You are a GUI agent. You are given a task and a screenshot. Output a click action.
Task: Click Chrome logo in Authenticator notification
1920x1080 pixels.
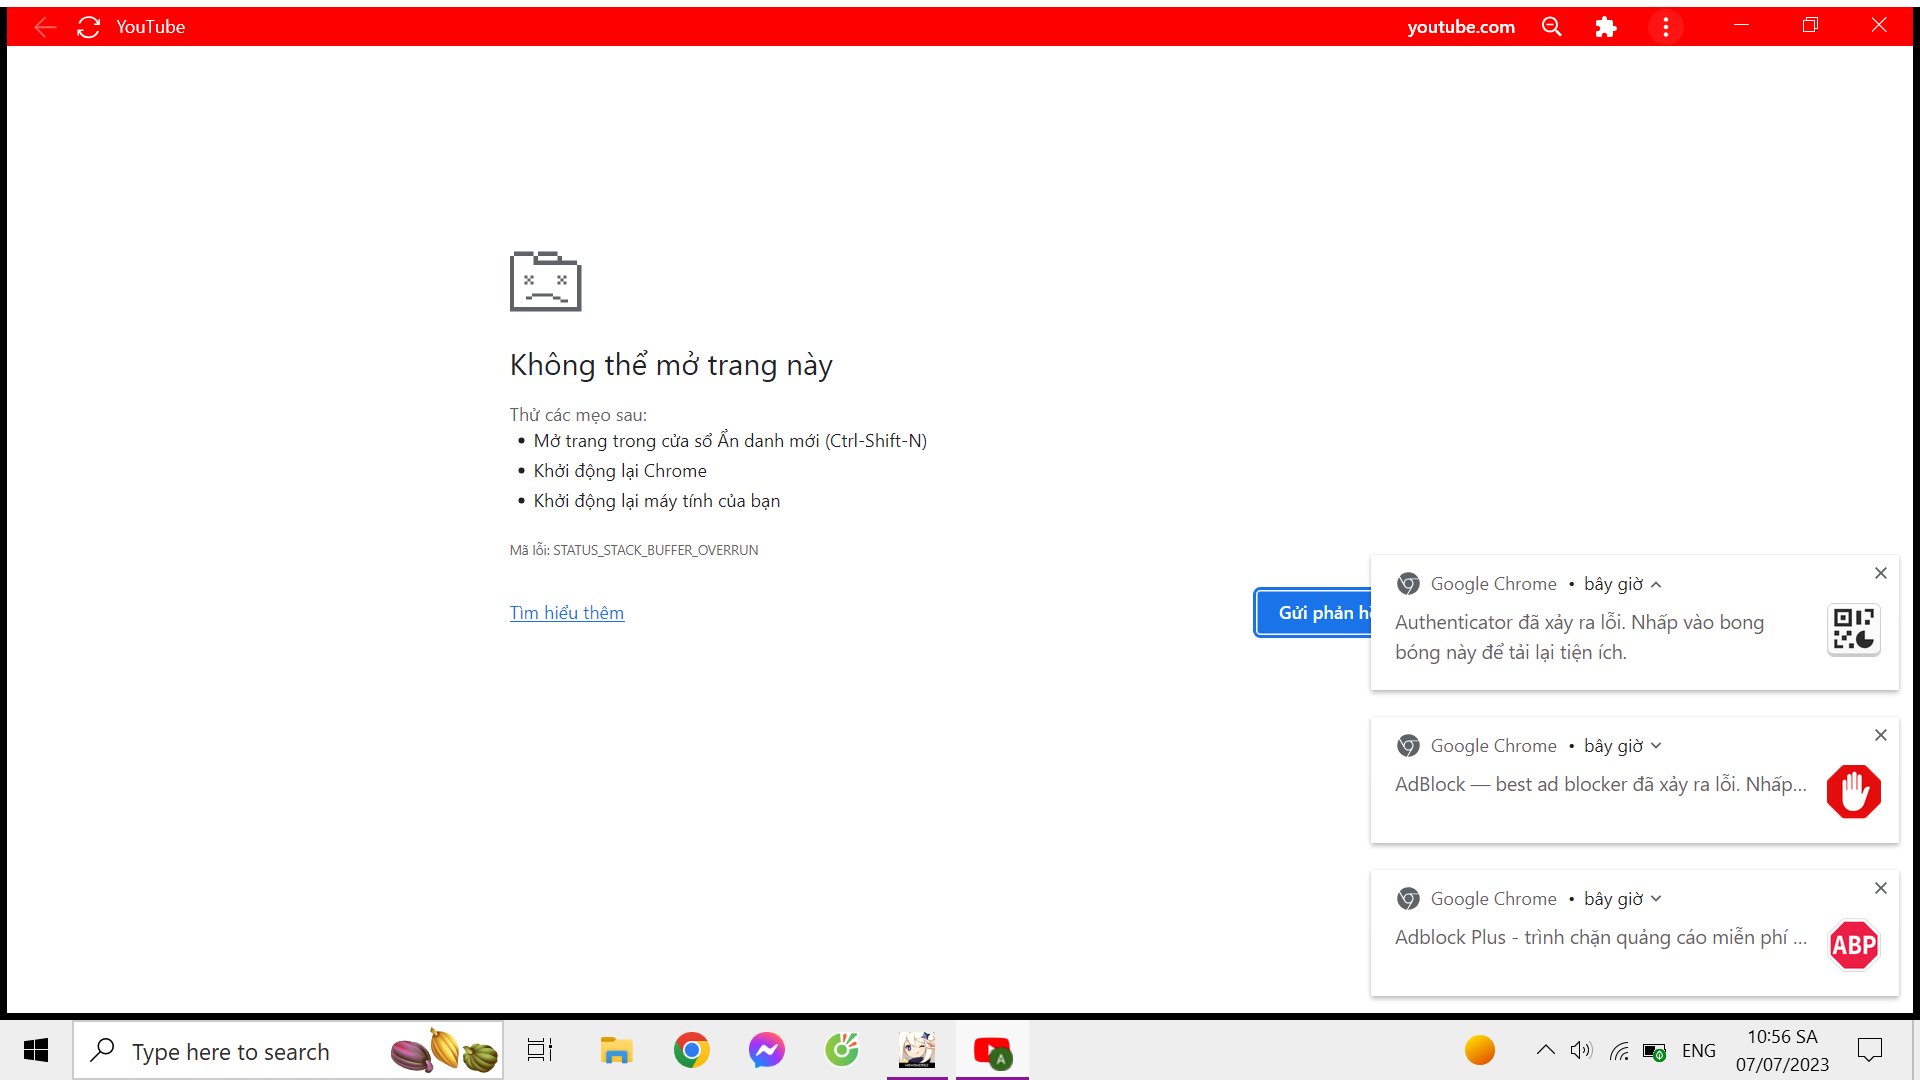1408,584
